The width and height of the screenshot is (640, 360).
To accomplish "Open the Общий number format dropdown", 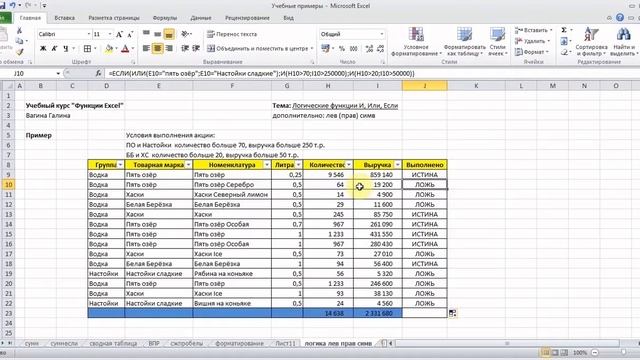I will [x=382, y=34].
